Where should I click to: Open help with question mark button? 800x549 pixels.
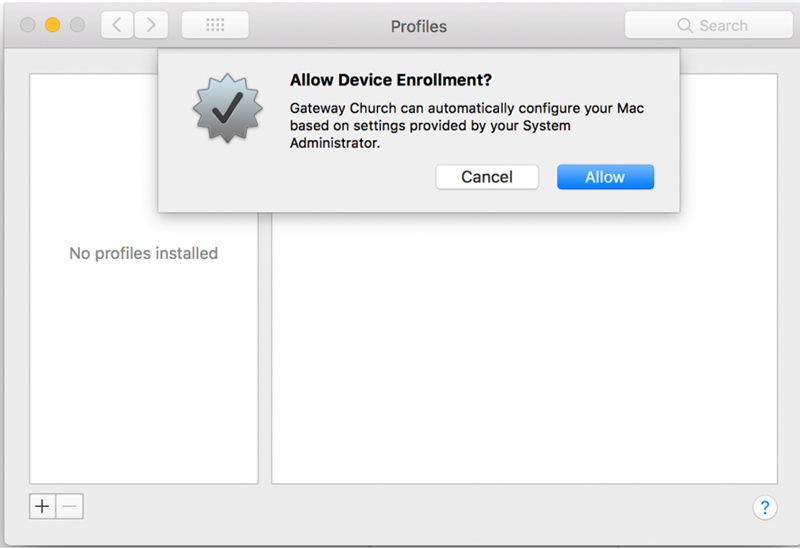coord(764,508)
